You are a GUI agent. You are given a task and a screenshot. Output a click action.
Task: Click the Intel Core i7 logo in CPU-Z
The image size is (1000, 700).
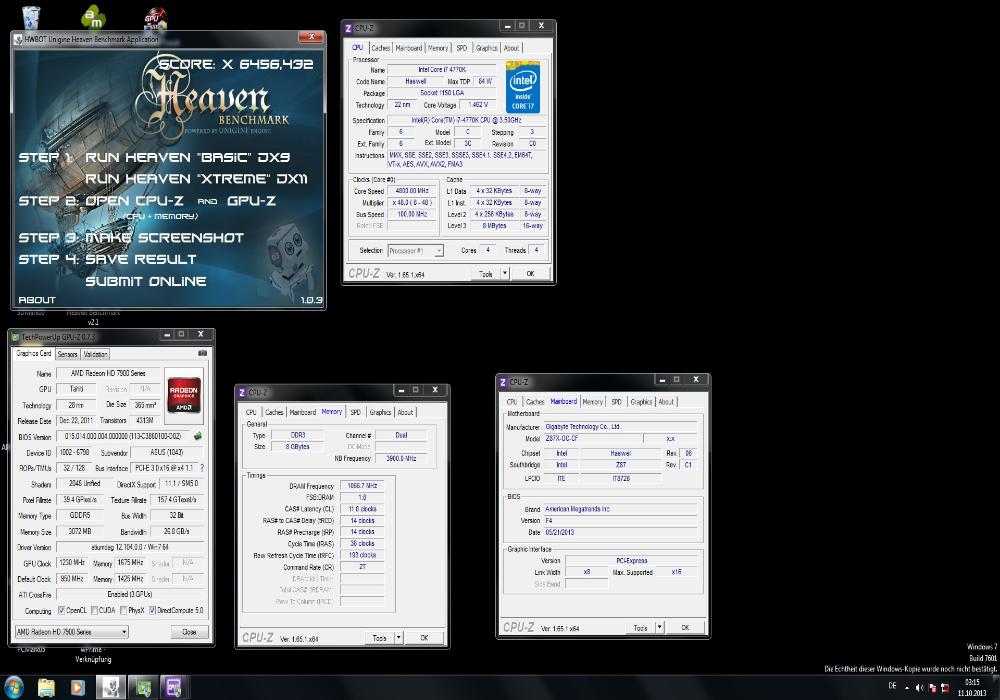pyautogui.click(x=523, y=87)
